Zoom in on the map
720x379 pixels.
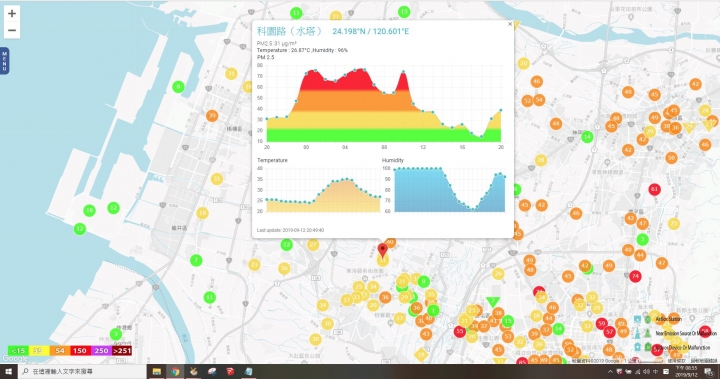12,13
